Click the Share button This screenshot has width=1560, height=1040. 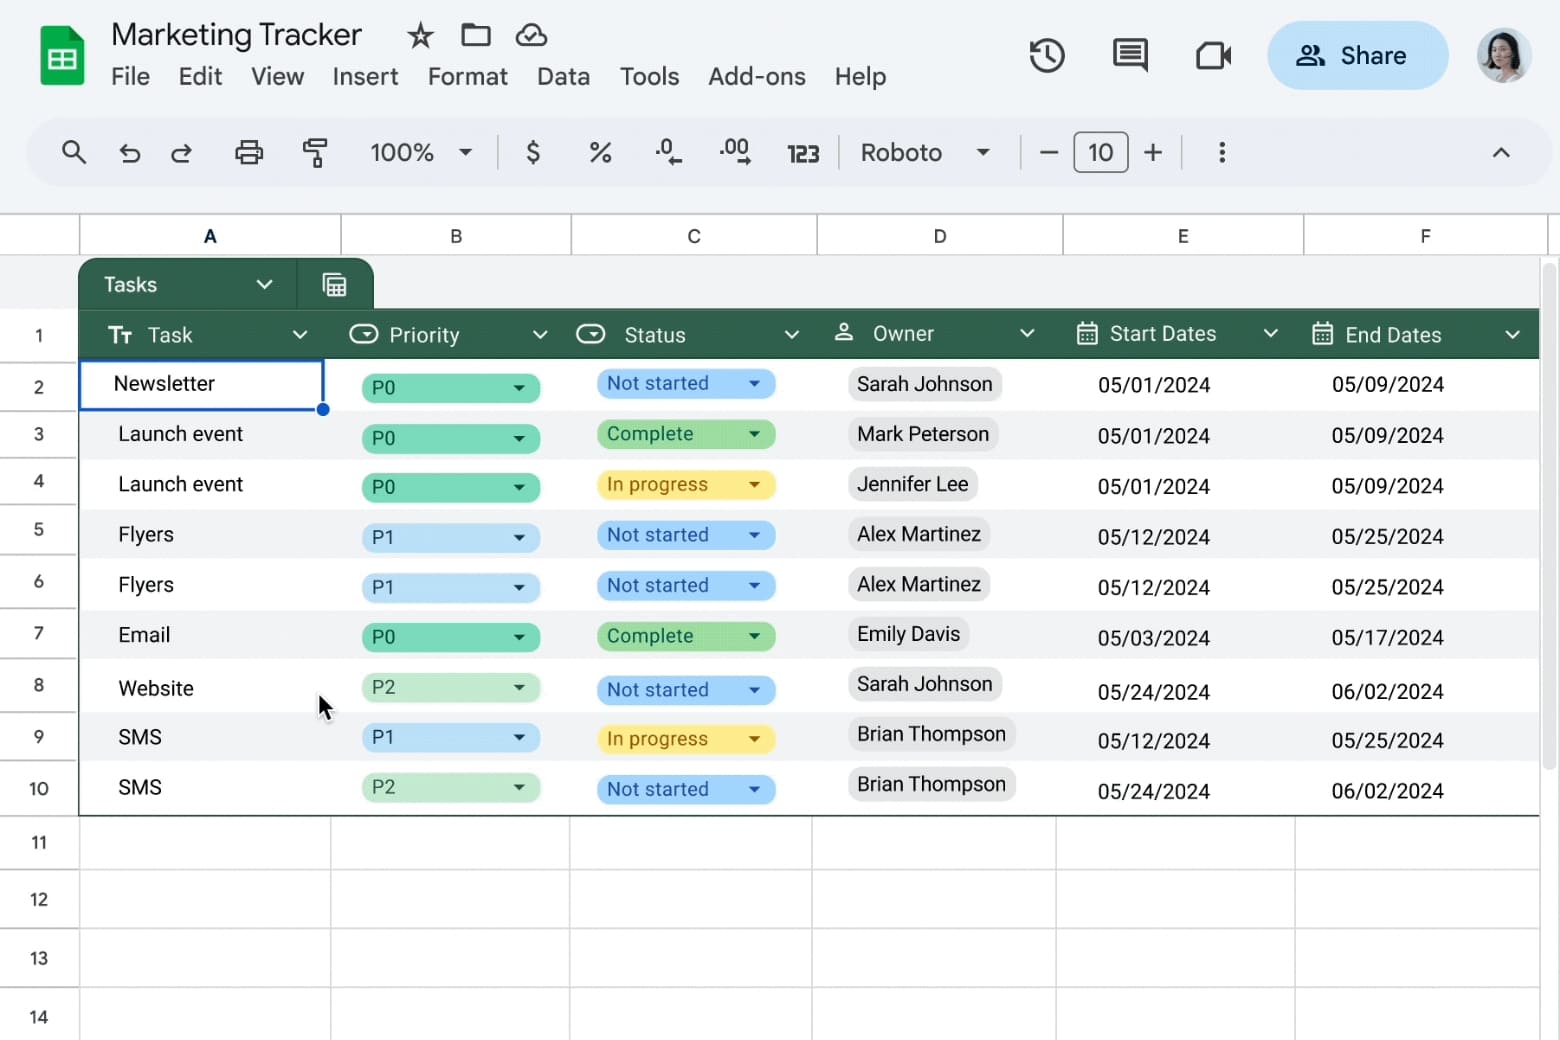click(1357, 55)
